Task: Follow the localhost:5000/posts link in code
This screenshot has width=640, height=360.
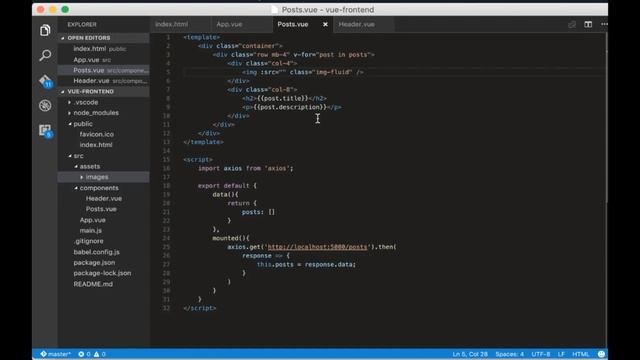Action: 317,247
